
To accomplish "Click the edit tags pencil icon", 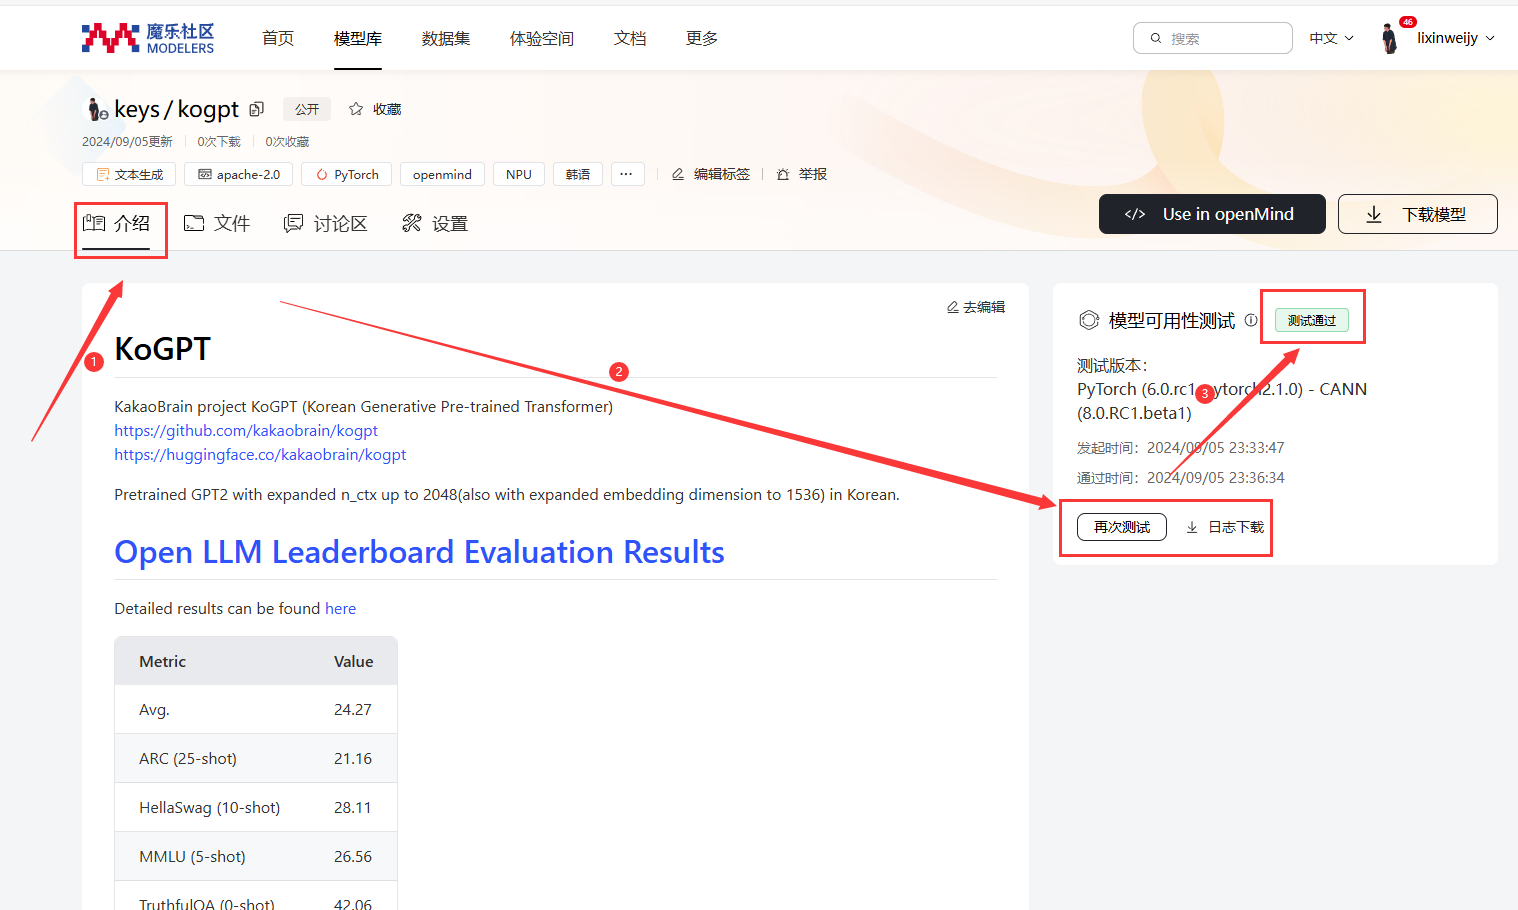I will click(678, 174).
